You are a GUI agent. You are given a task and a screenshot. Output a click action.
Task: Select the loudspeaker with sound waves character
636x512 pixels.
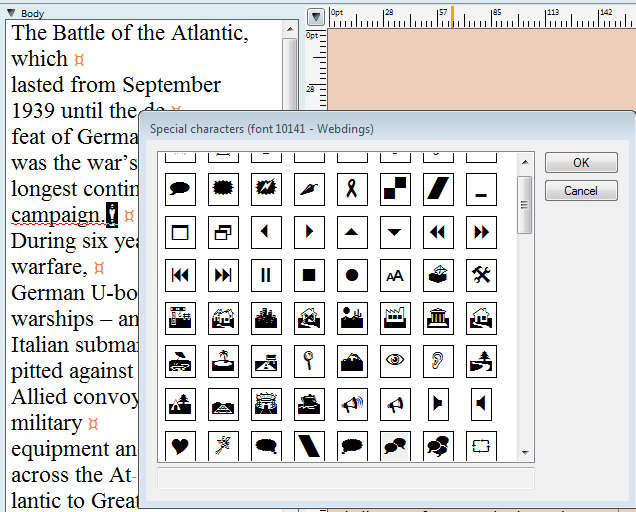click(352, 404)
